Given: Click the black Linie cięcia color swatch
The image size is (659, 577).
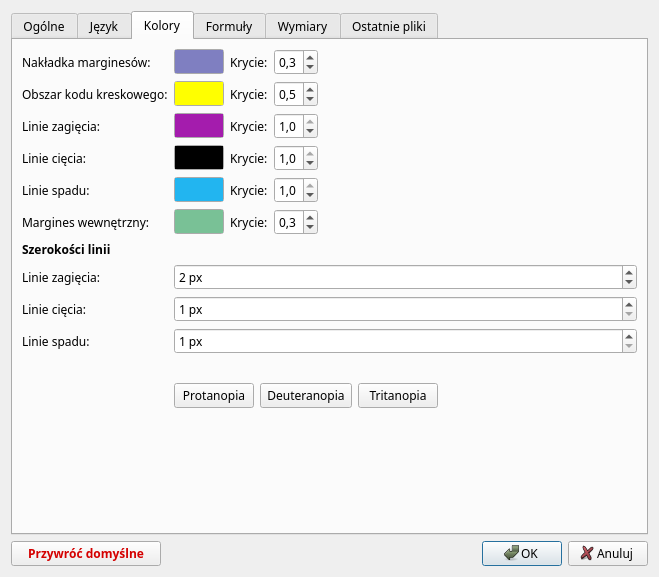Looking at the screenshot, I should 199,158.
